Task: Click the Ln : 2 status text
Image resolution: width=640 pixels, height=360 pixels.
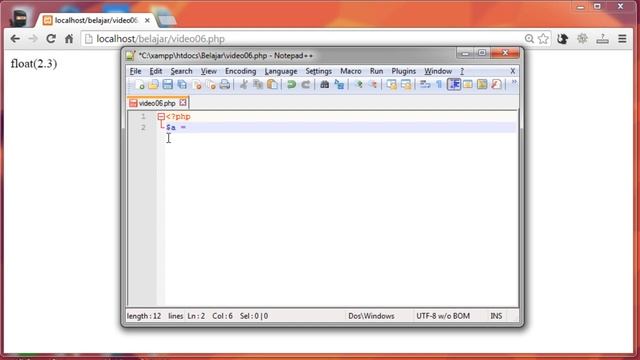Action: point(196,316)
